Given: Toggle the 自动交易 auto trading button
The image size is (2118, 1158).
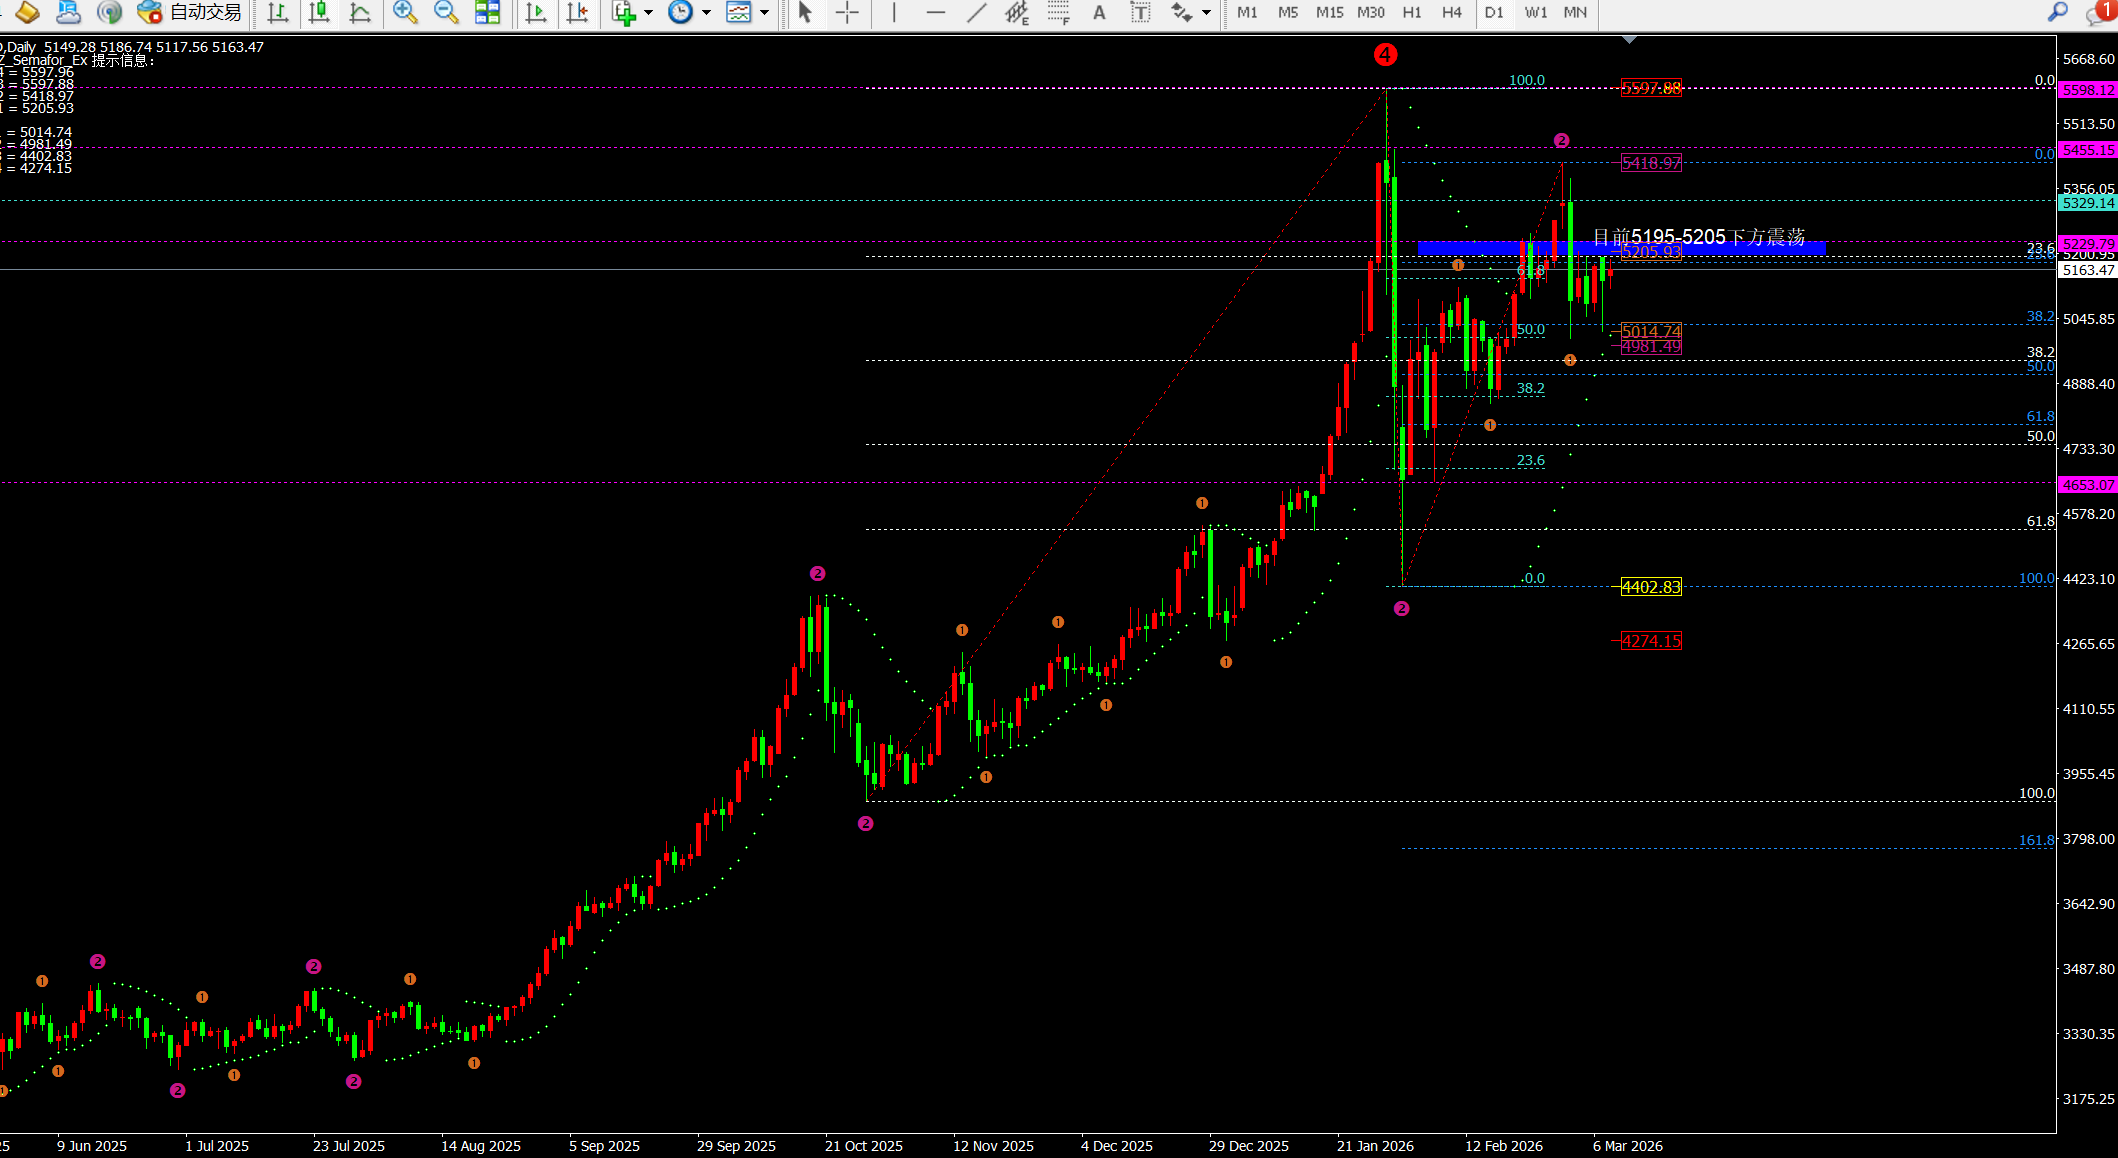Looking at the screenshot, I should pyautogui.click(x=191, y=12).
